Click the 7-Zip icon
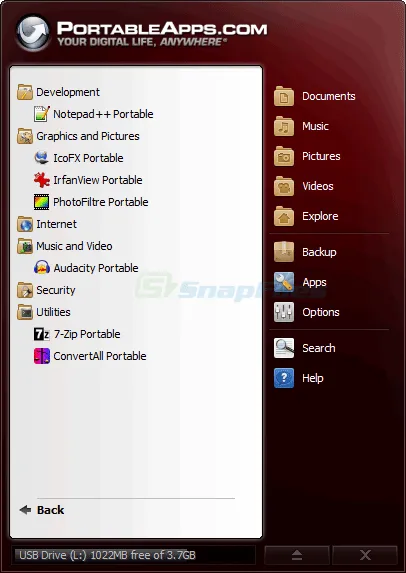The height and width of the screenshot is (573, 406). coord(42,334)
